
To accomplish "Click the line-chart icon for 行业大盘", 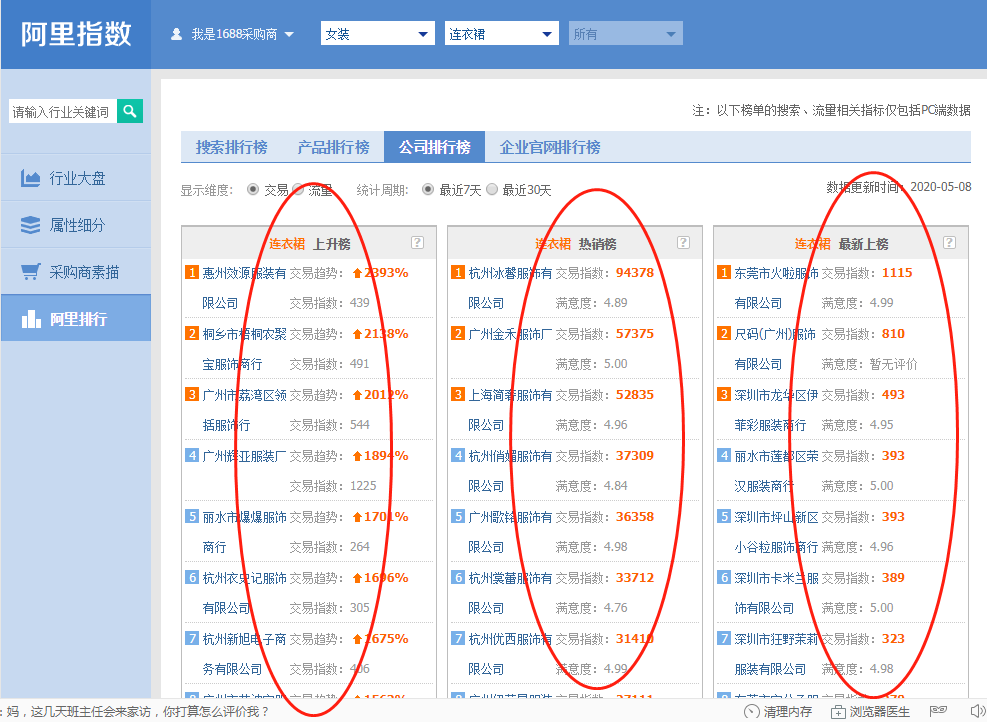I will [30, 178].
